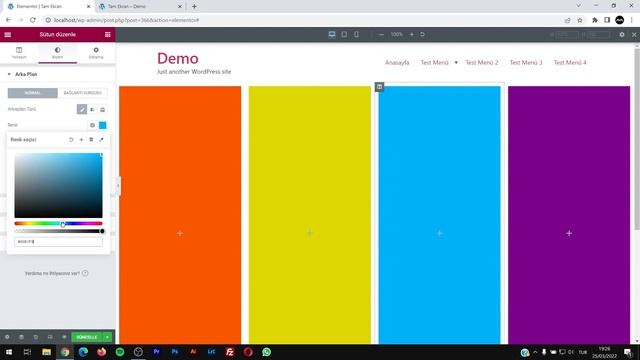Close the responsive bar X
This screenshot has height=360, width=640.
pyautogui.click(x=634, y=35)
